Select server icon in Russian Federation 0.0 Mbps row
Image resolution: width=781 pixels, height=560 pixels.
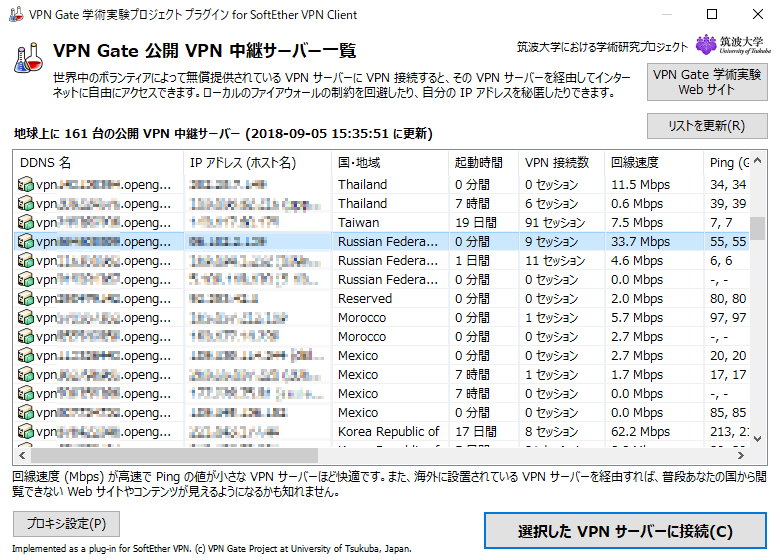pos(25,280)
